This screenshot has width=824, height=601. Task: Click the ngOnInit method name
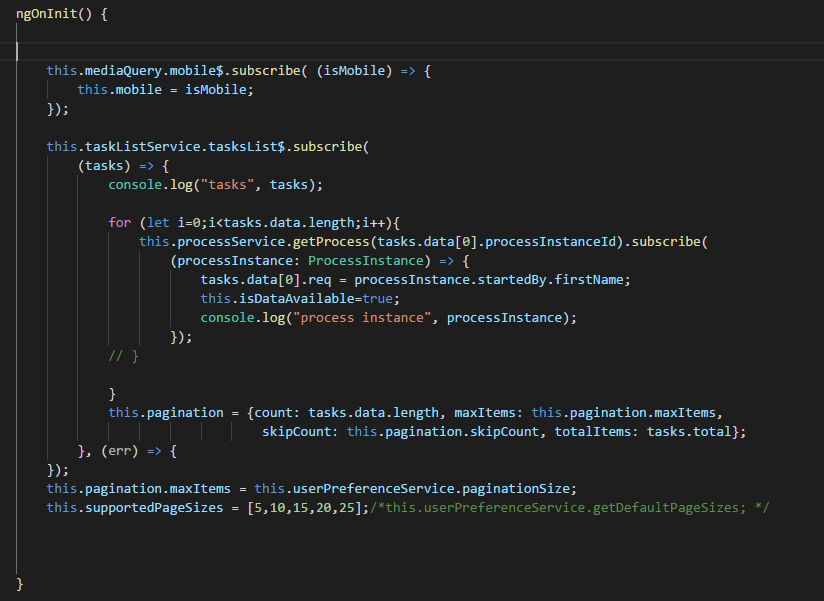click(x=47, y=14)
